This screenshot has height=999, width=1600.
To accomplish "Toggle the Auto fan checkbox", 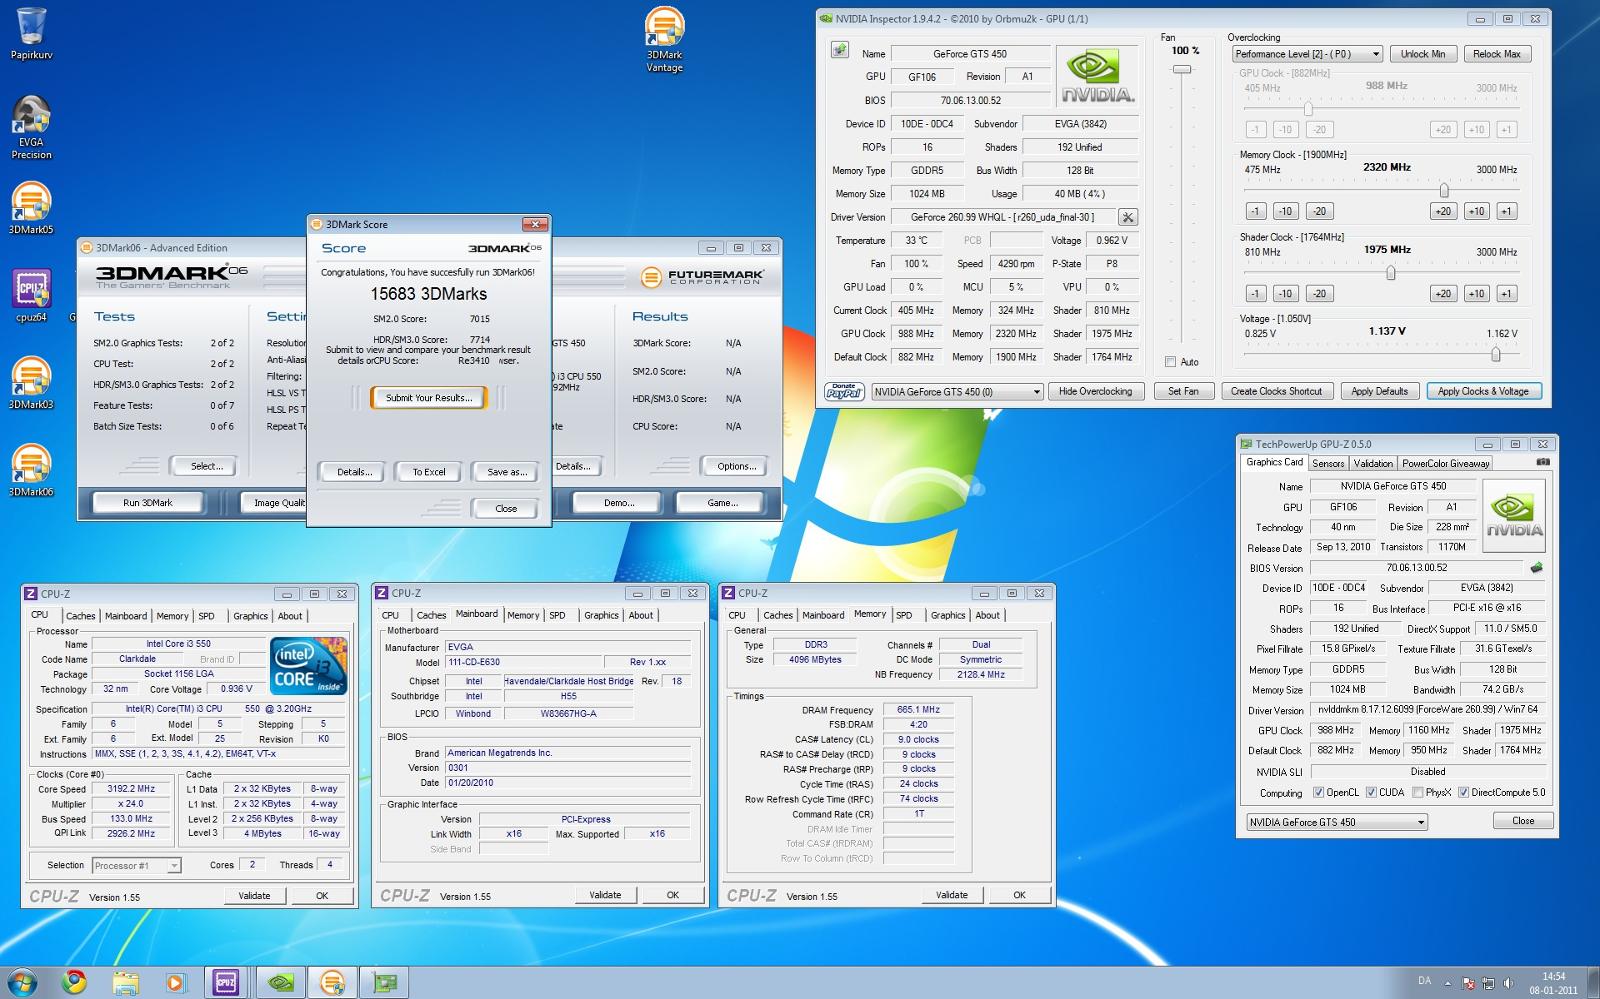I will pos(1170,362).
